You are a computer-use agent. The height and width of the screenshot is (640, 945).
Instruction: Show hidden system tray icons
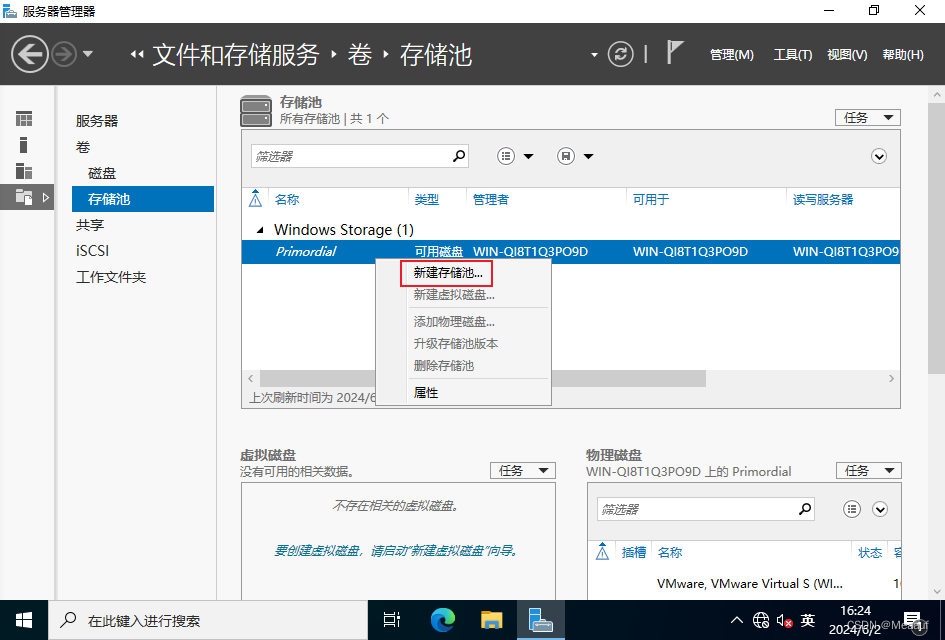[x=736, y=620]
